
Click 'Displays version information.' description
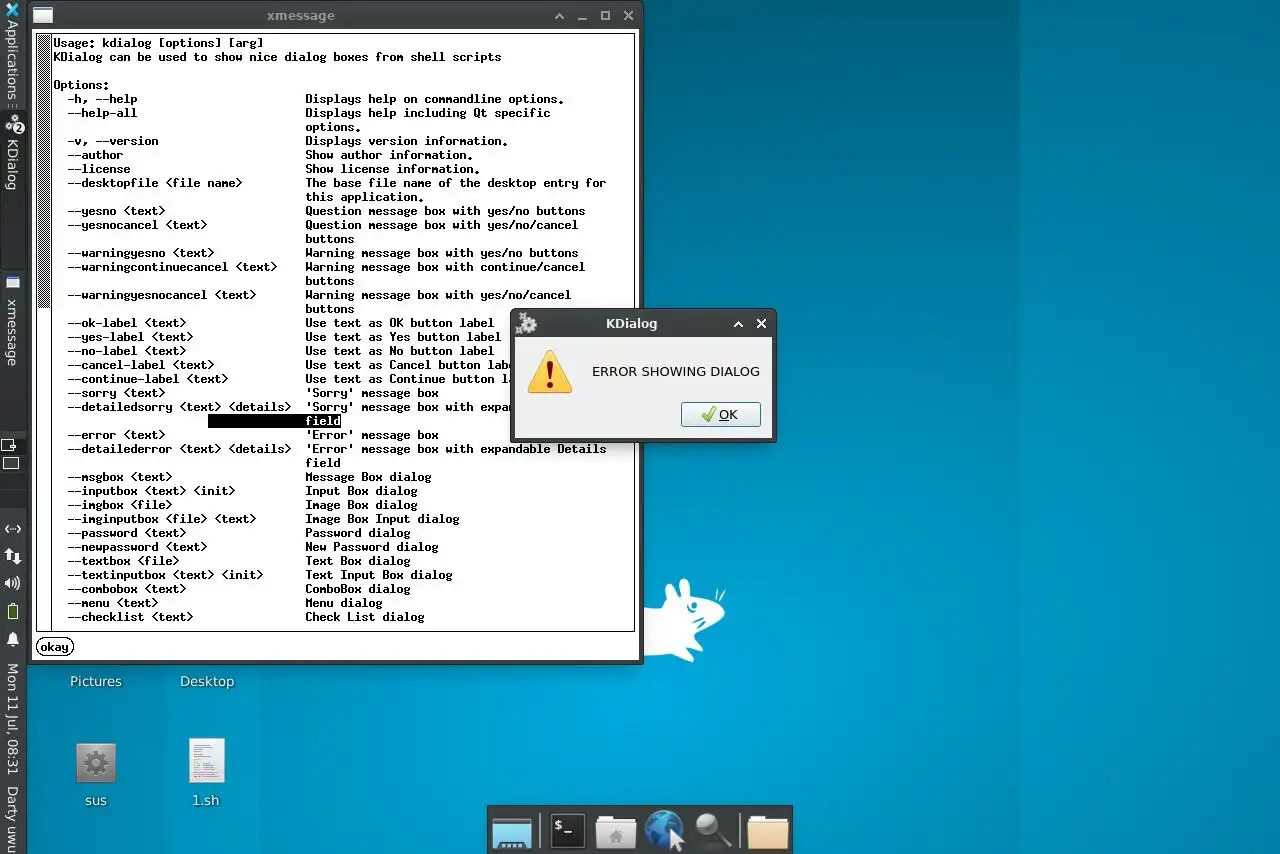coord(407,141)
